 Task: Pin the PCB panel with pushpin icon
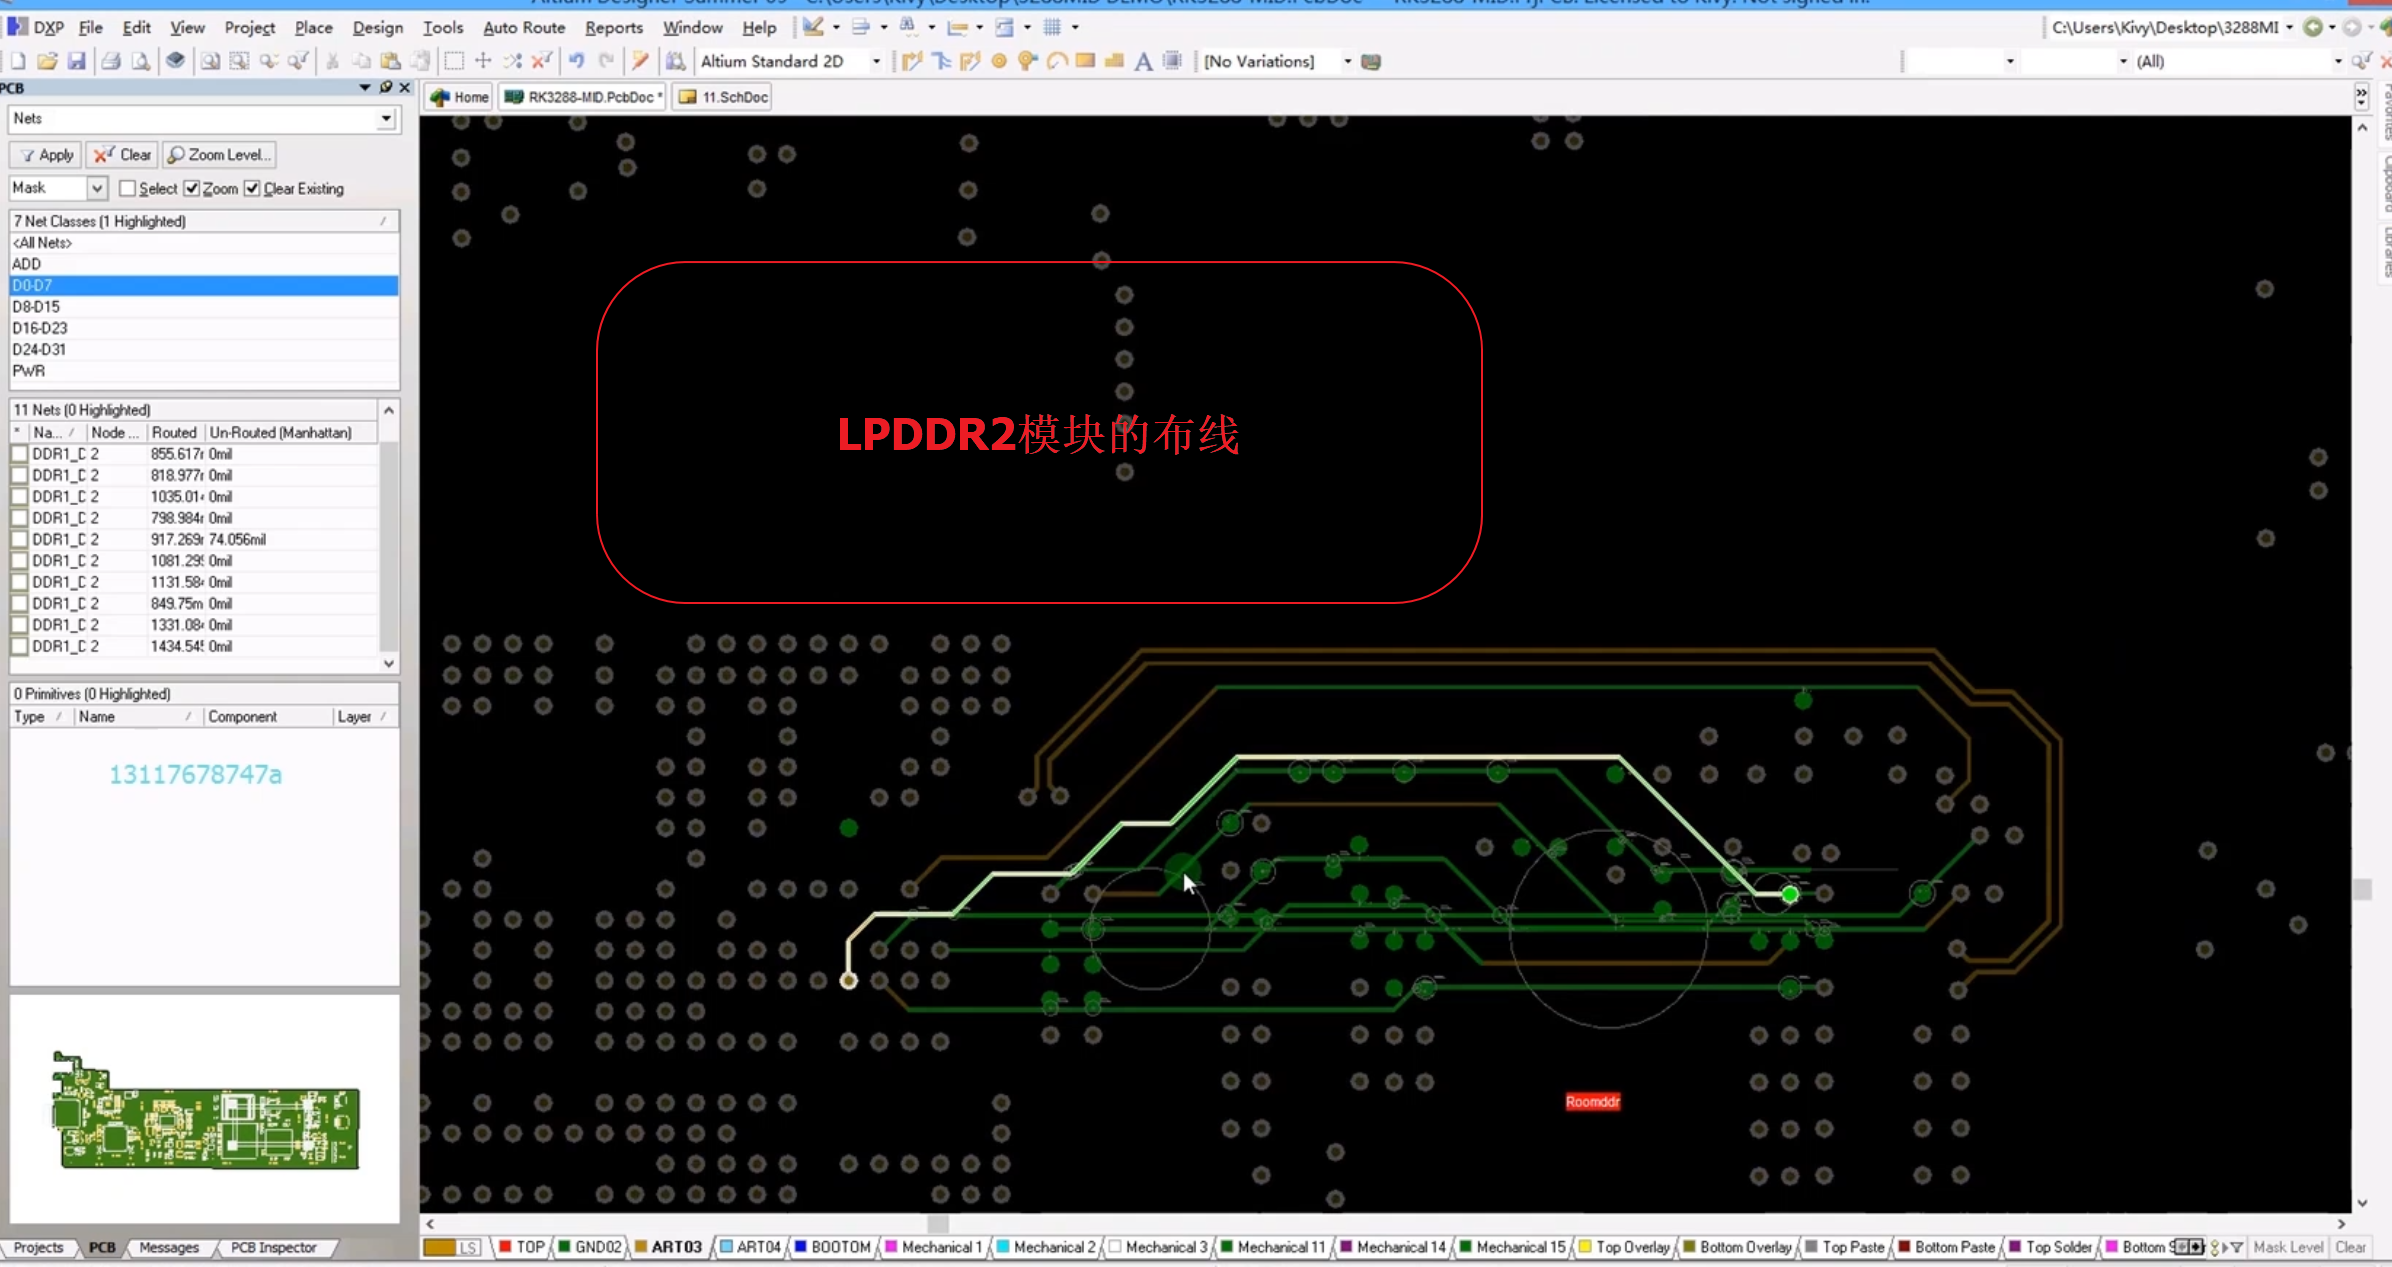386,88
